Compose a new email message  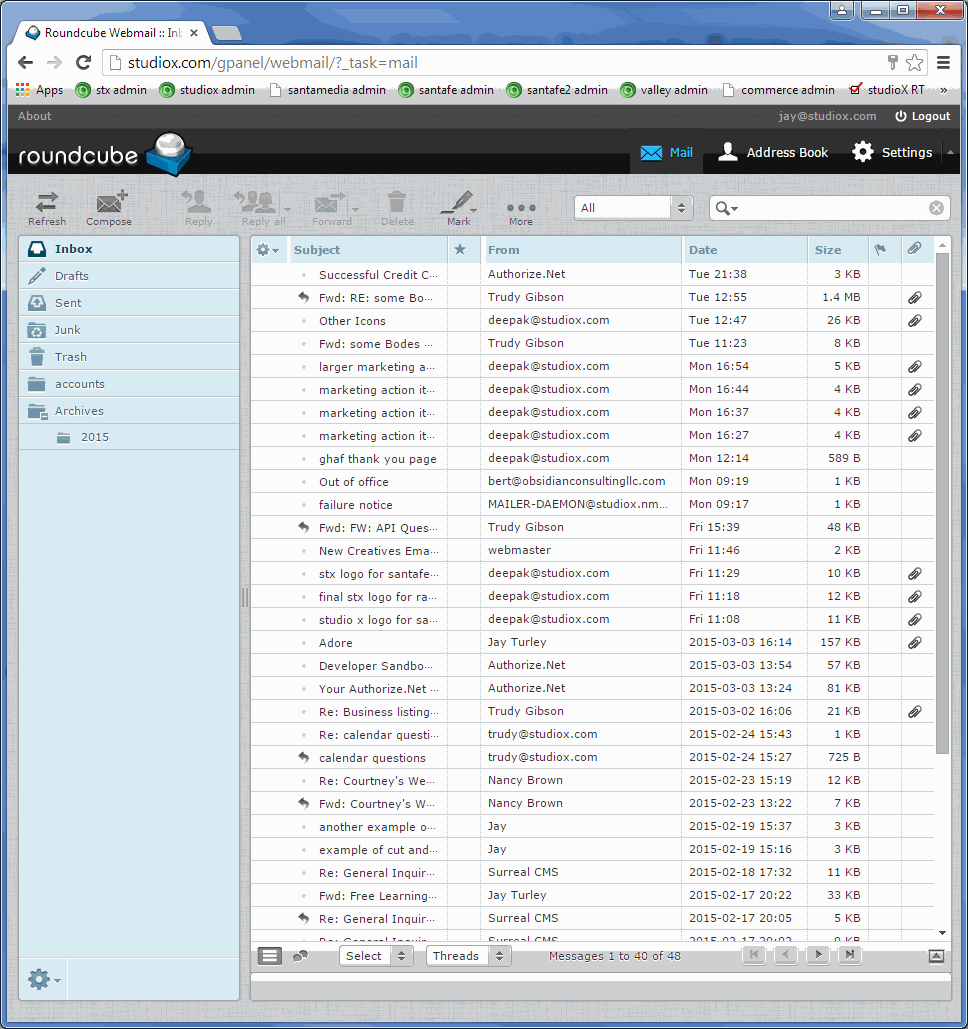coord(108,208)
